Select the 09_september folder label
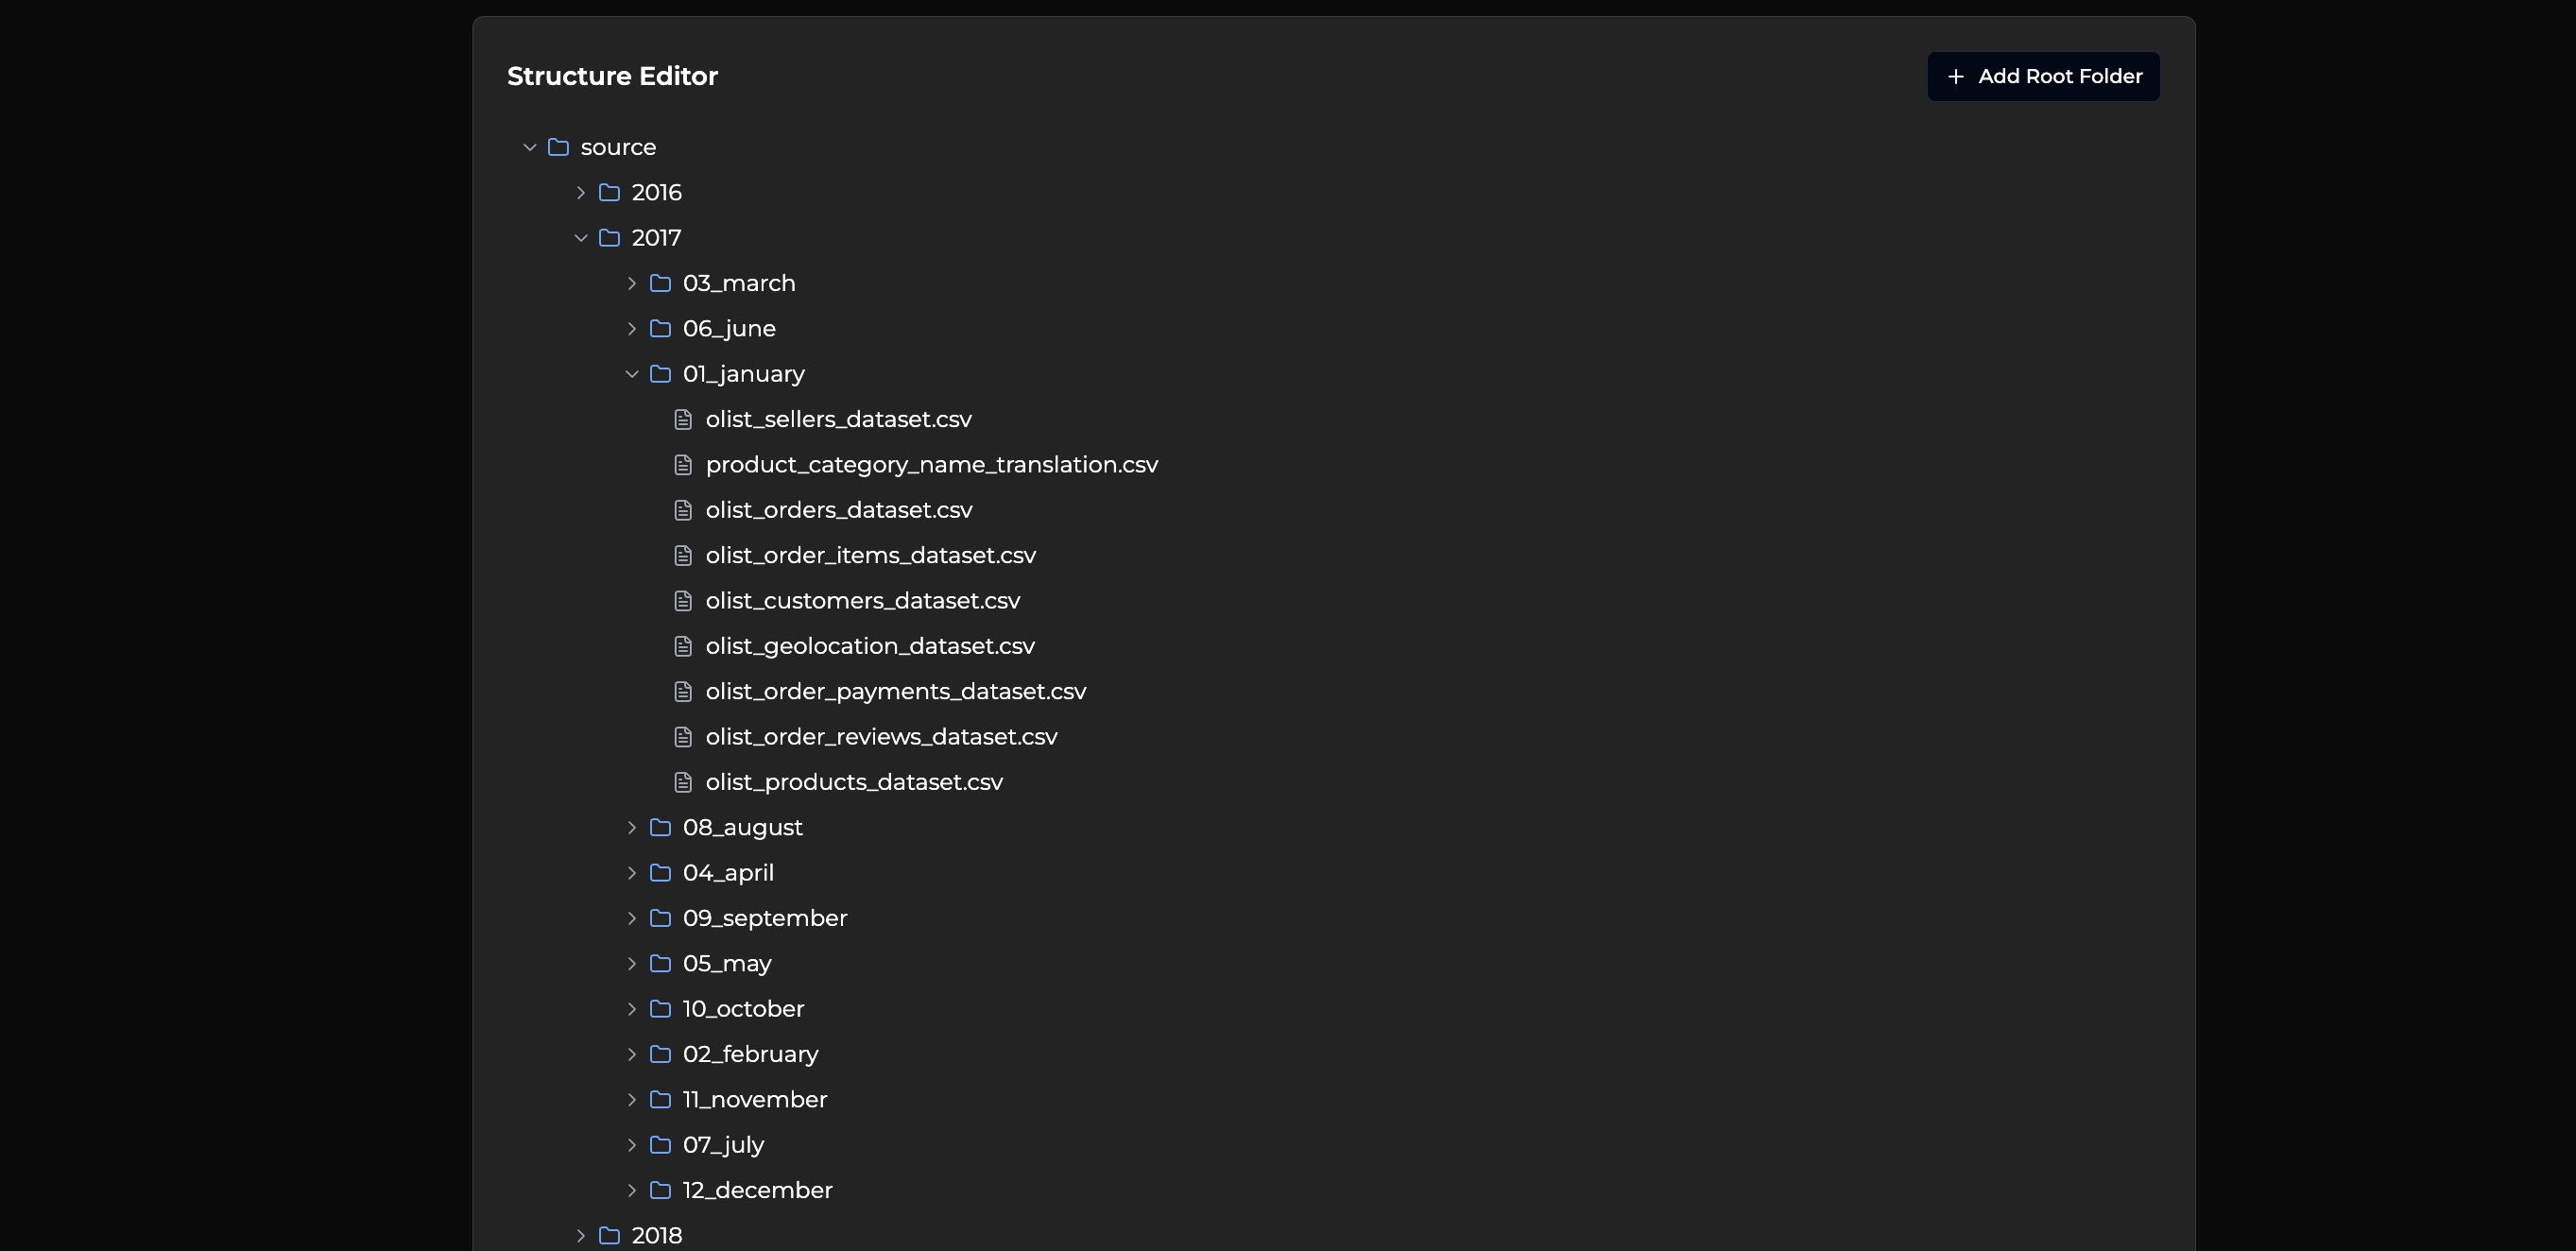The width and height of the screenshot is (2576, 1251). click(x=764, y=918)
